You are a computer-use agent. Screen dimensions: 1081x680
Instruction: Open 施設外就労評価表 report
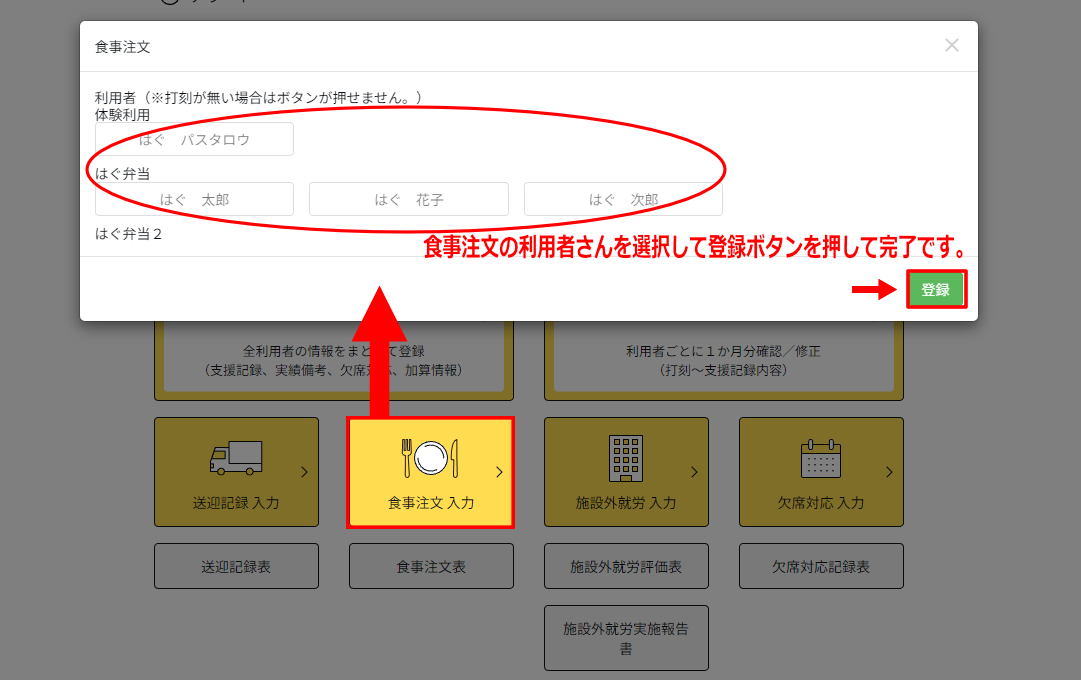[625, 566]
